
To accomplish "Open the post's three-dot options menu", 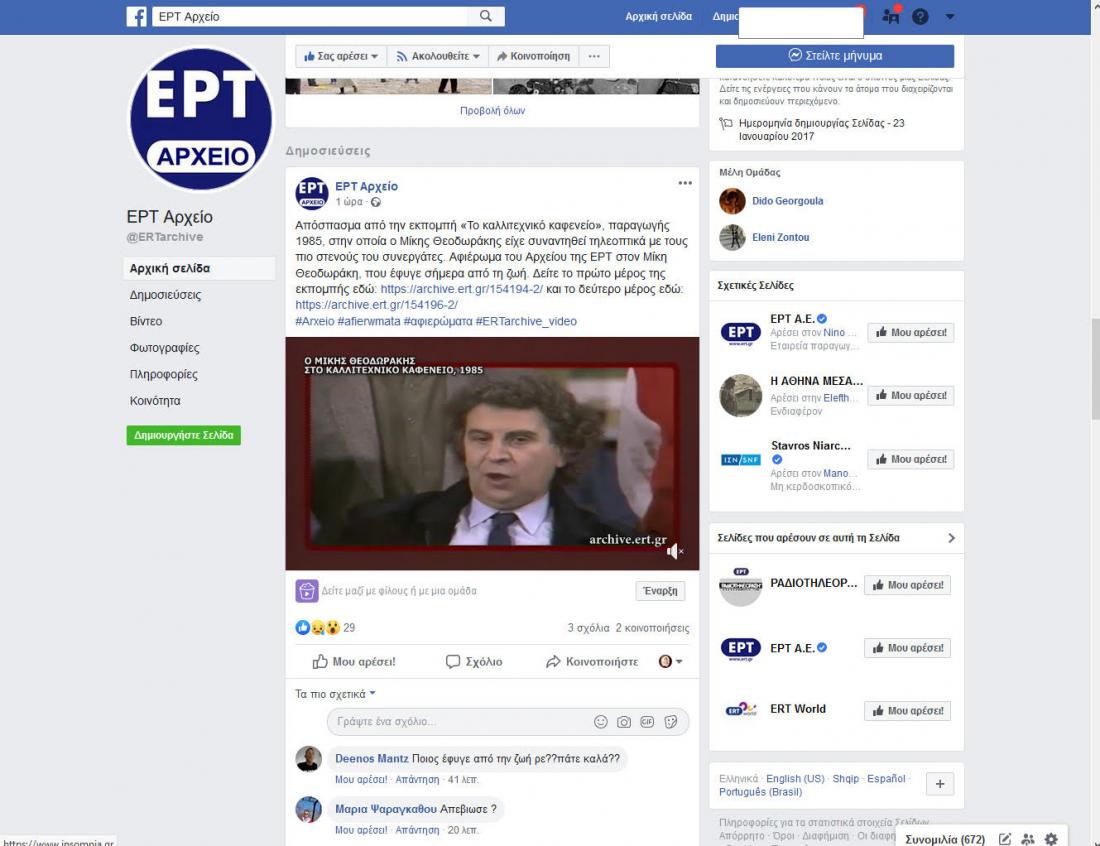I will click(685, 183).
